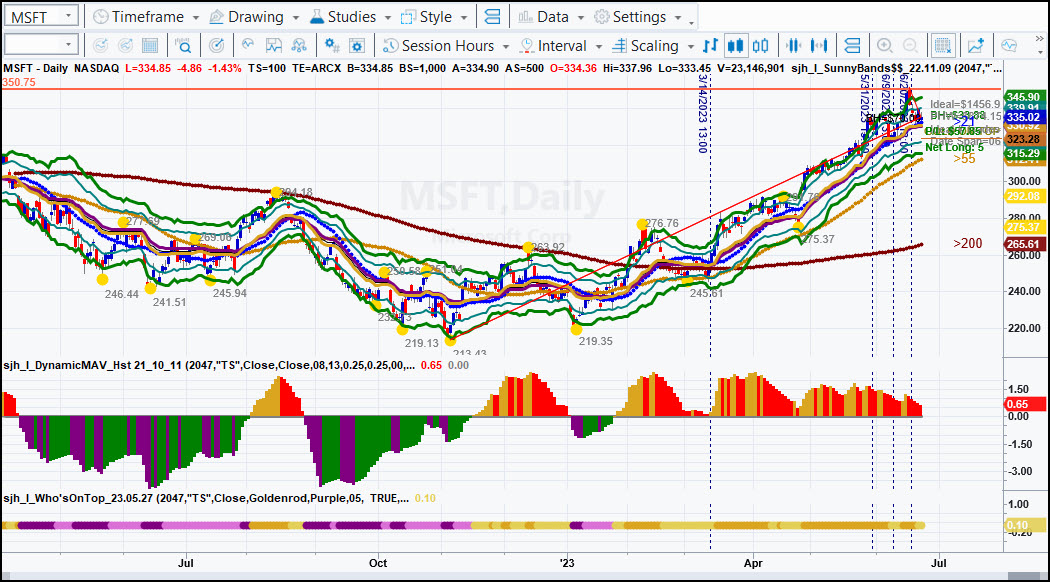The height and width of the screenshot is (582, 1050).
Task: Switch to OHLC bar chart style
Action: (x=710, y=46)
